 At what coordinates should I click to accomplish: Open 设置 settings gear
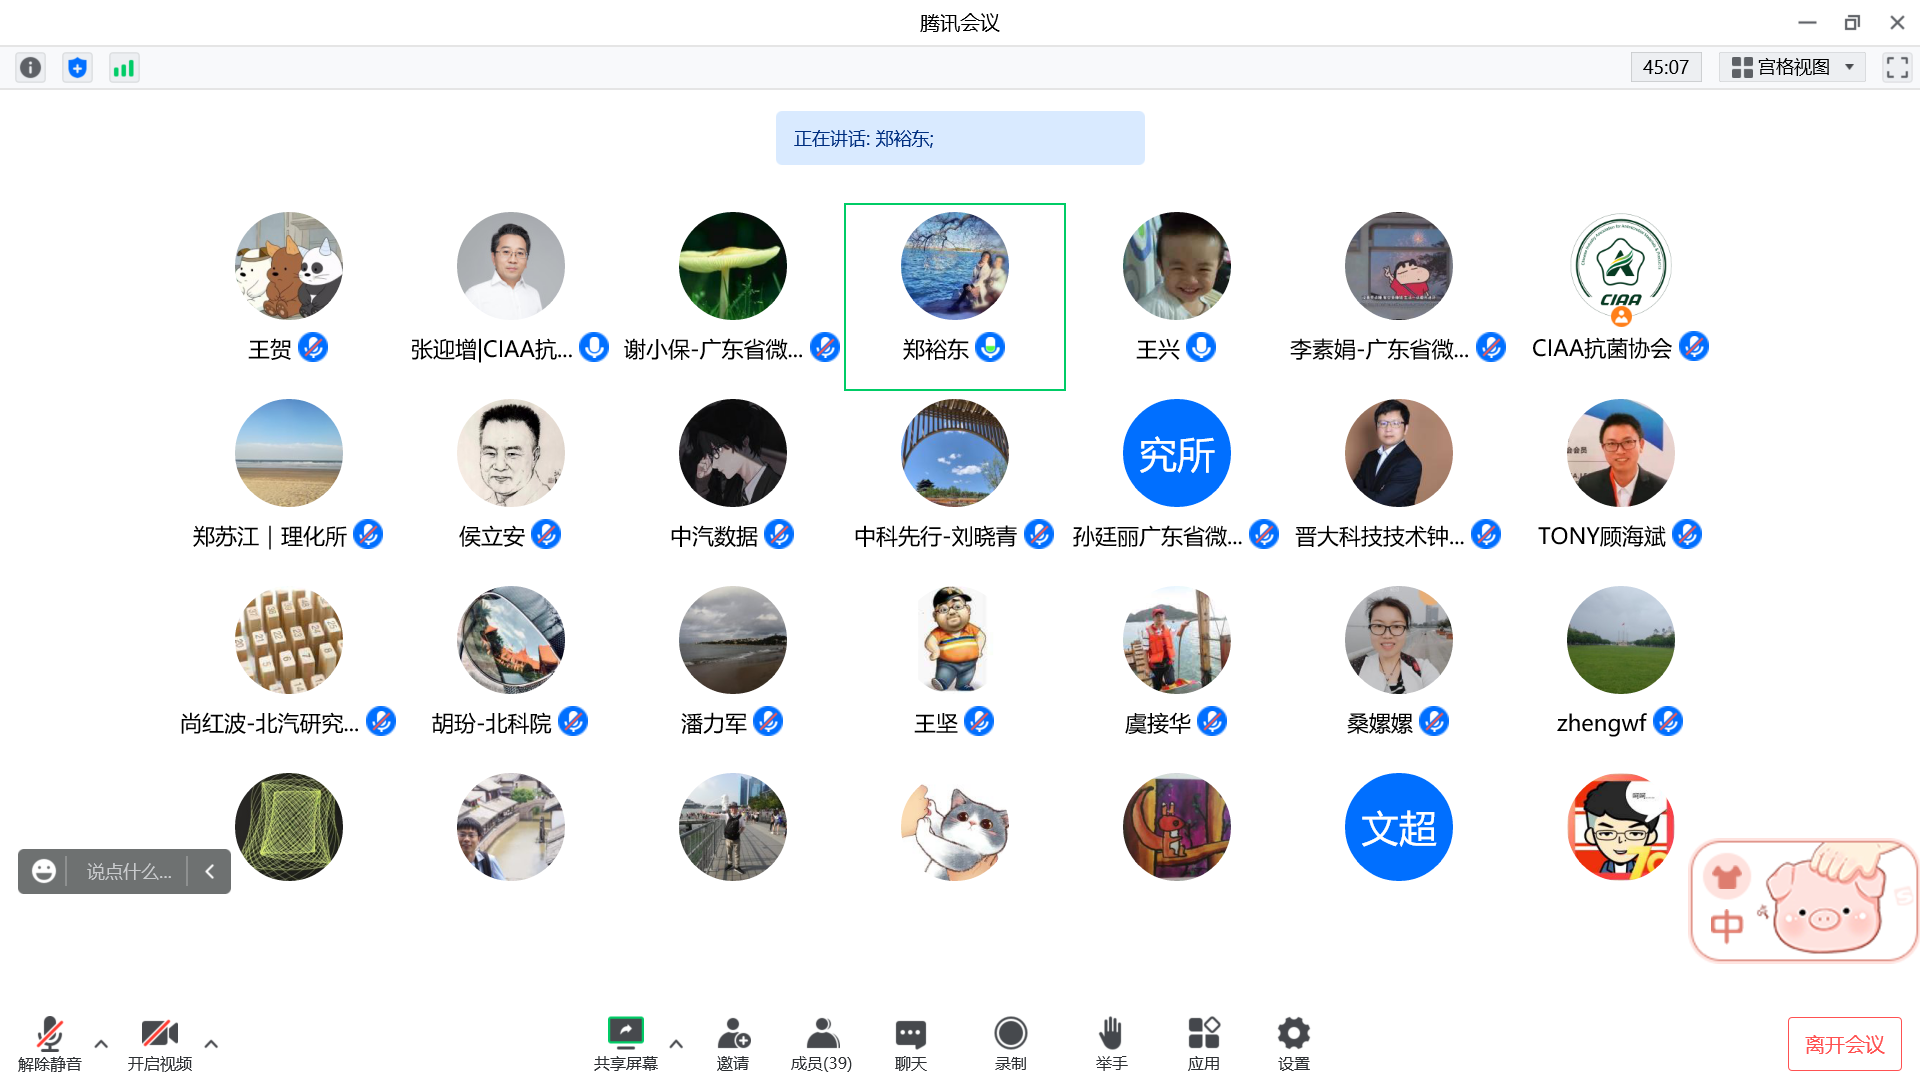click(x=1294, y=1044)
